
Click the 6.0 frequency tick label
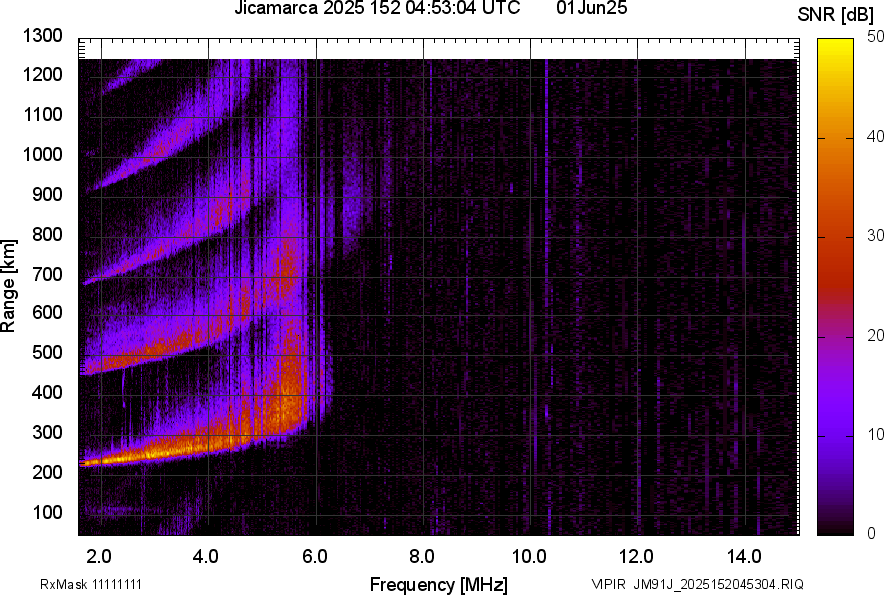point(314,557)
